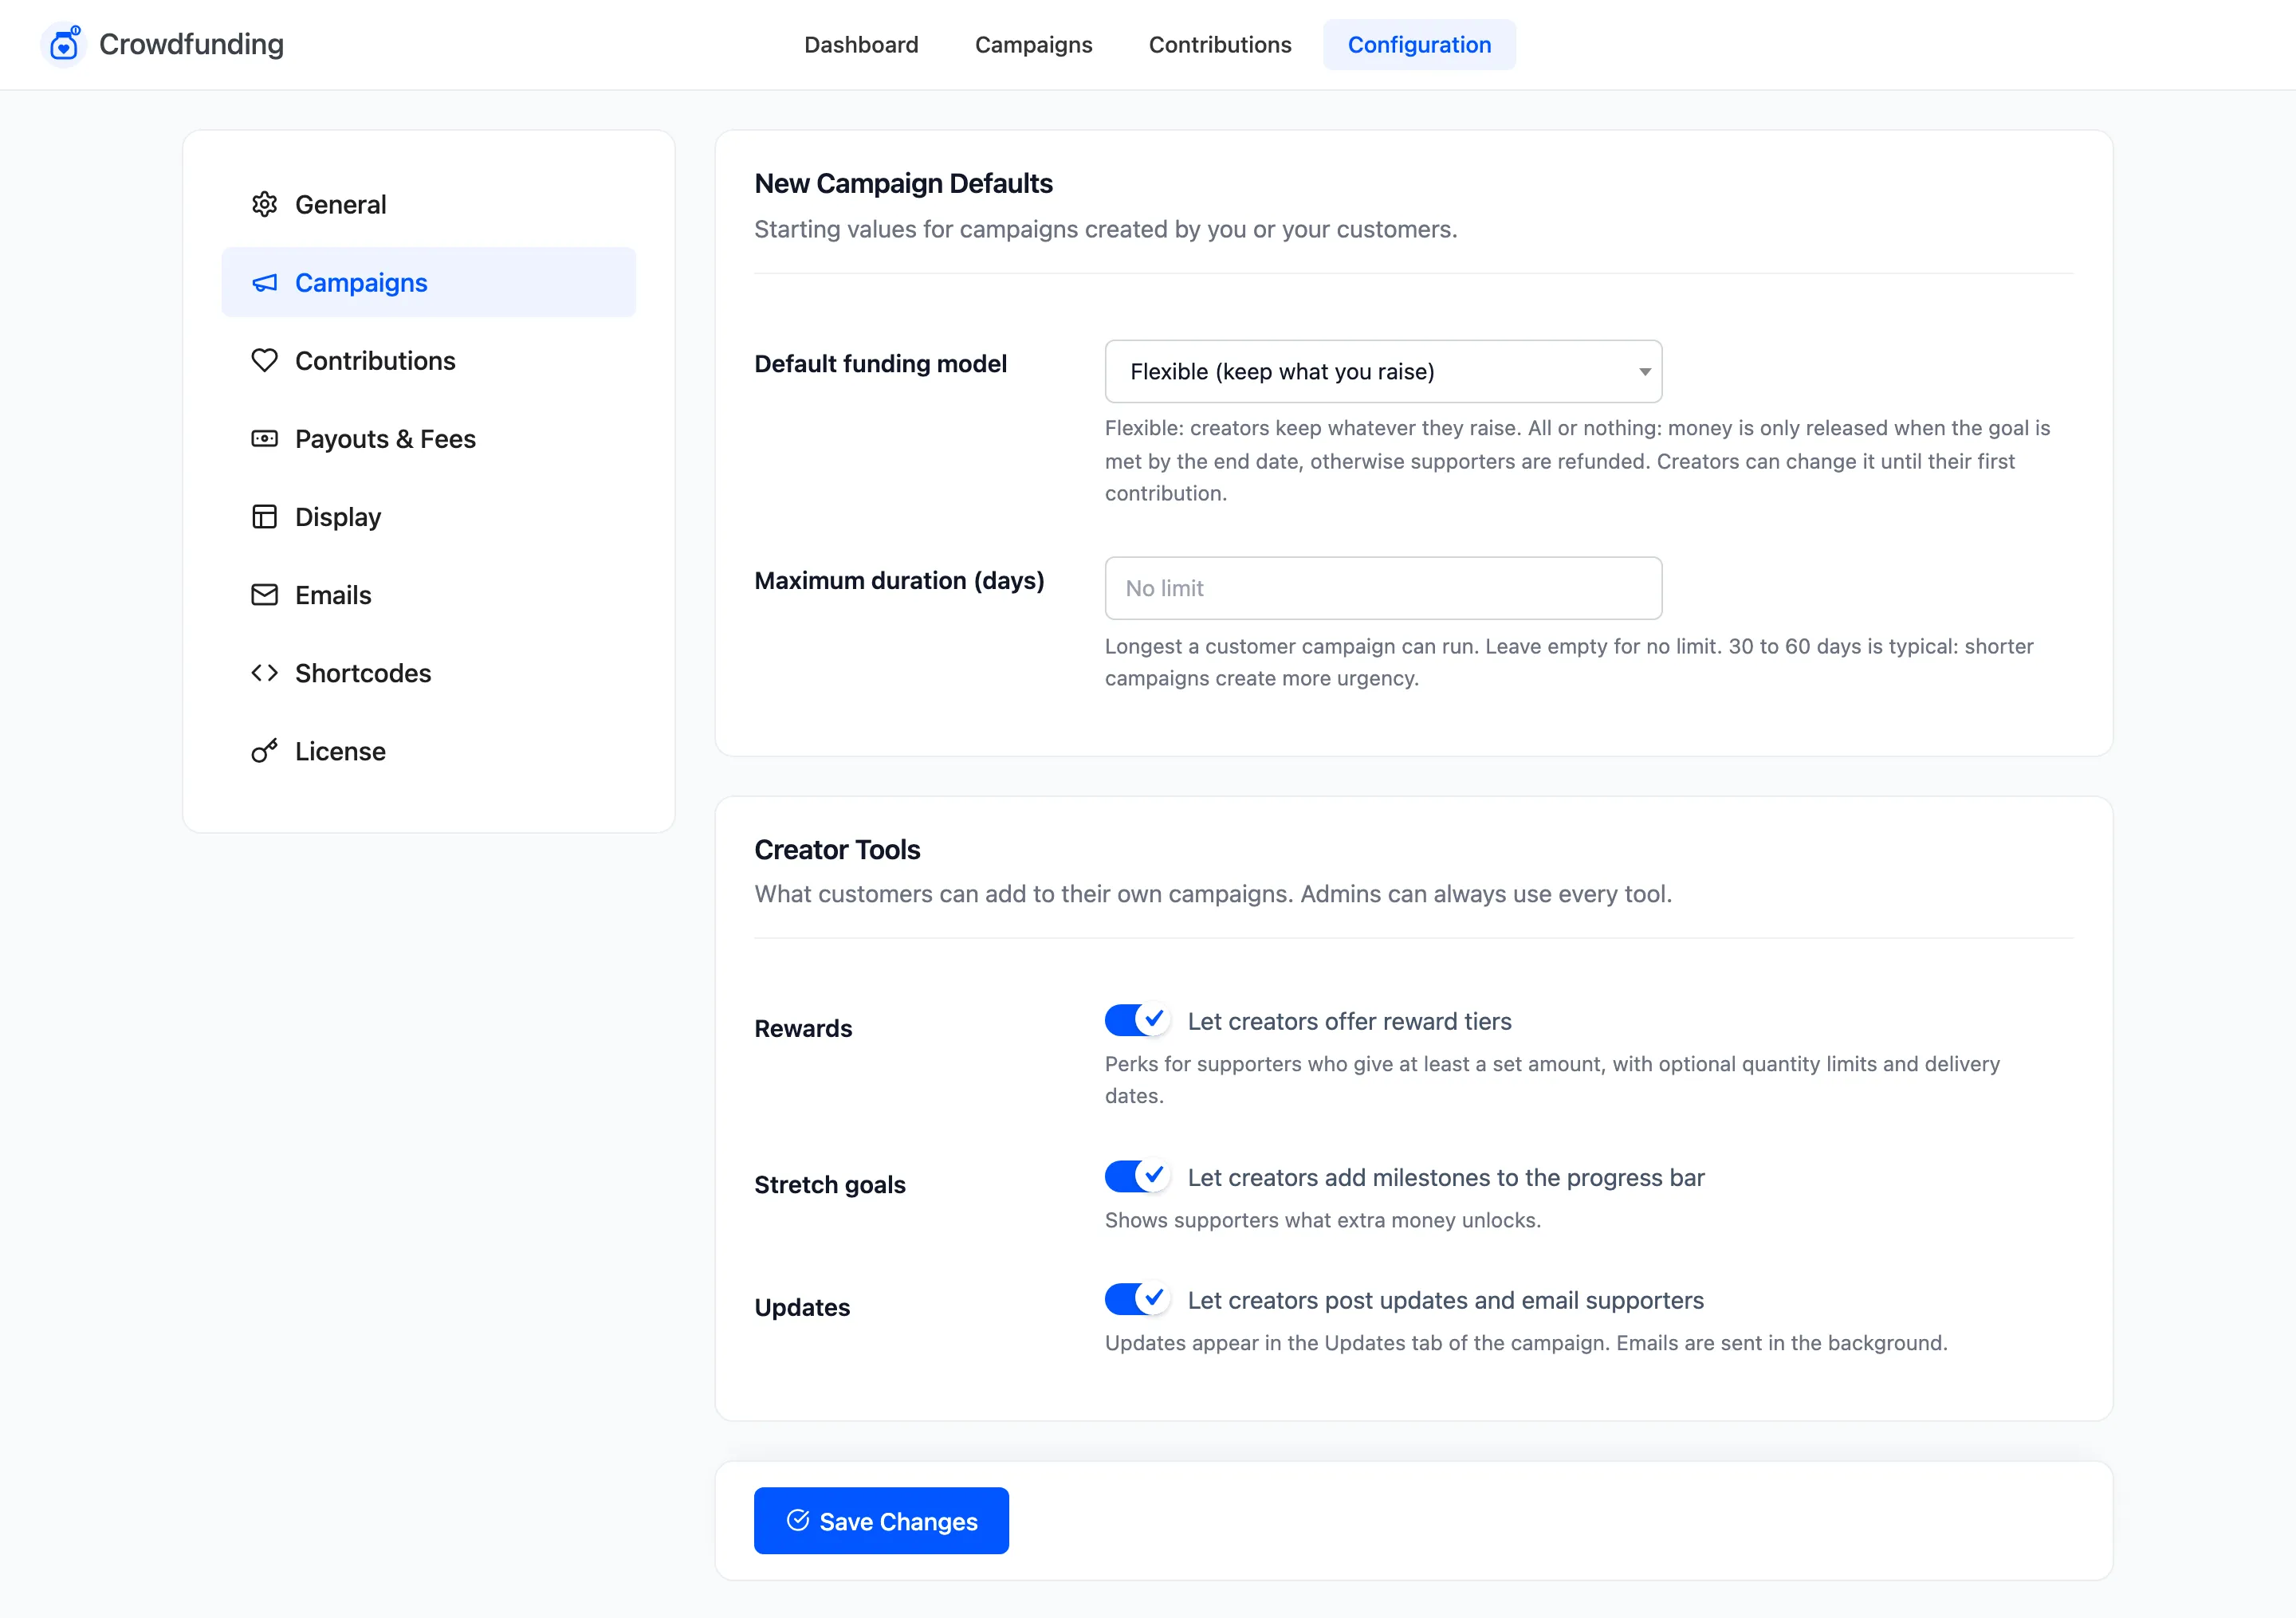Open General settings in sidebar
Viewport: 2296px width, 1618px height.
(x=428, y=204)
